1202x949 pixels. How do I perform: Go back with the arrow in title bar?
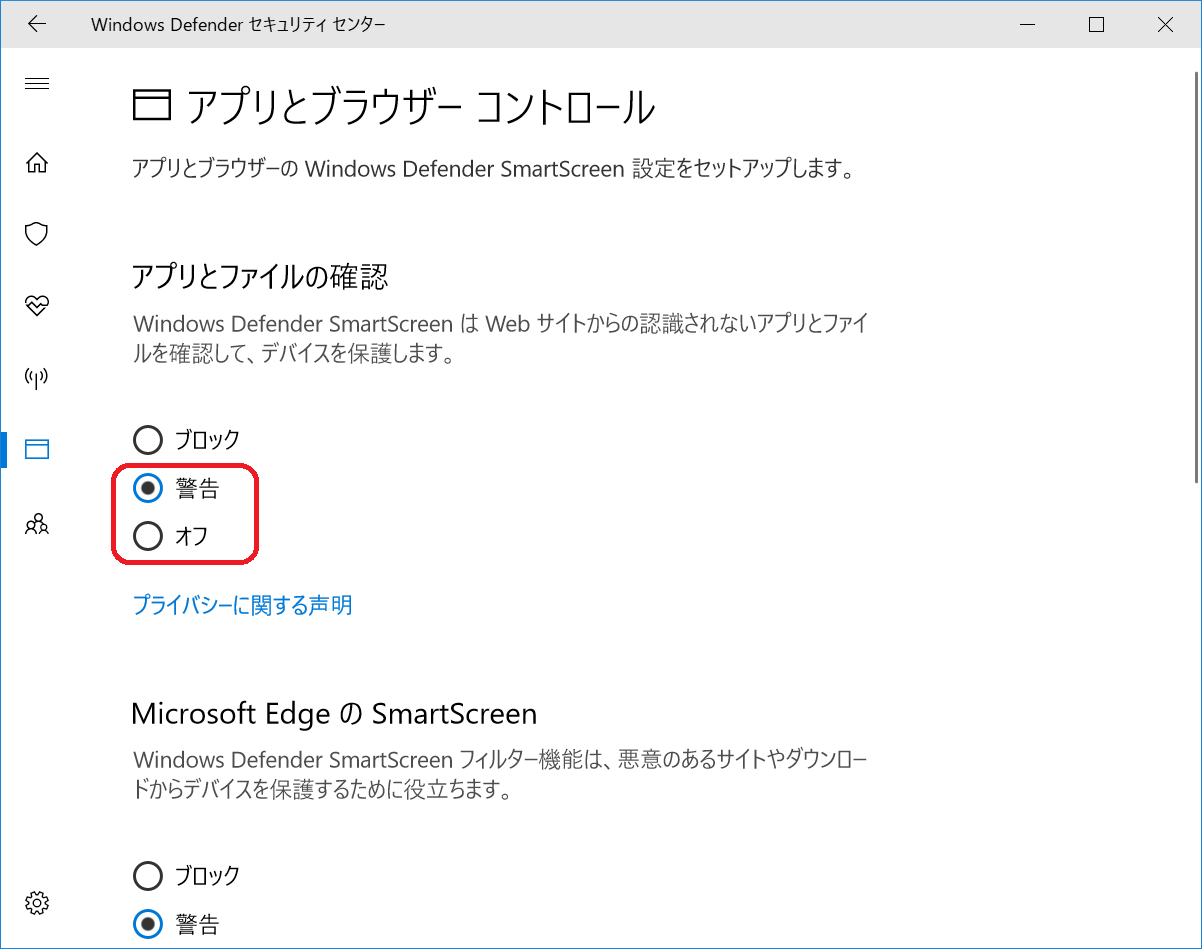click(37, 25)
